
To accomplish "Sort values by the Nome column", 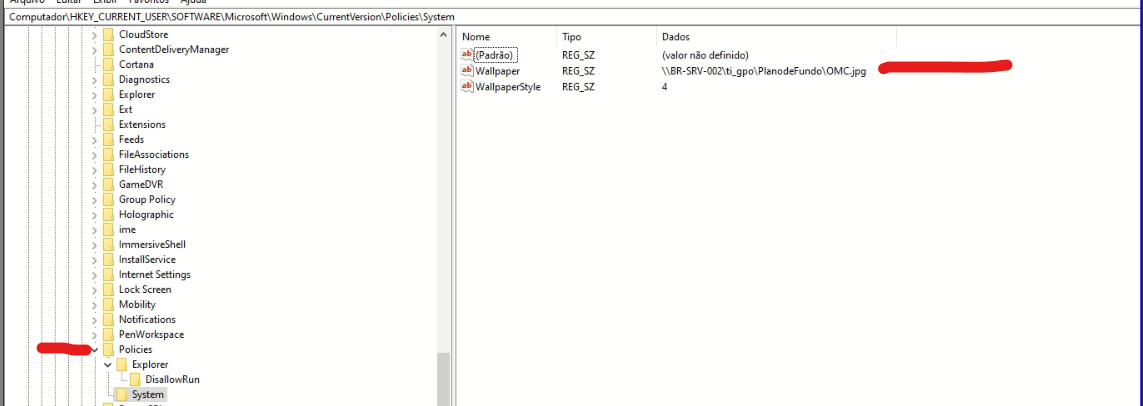I will [x=507, y=36].
